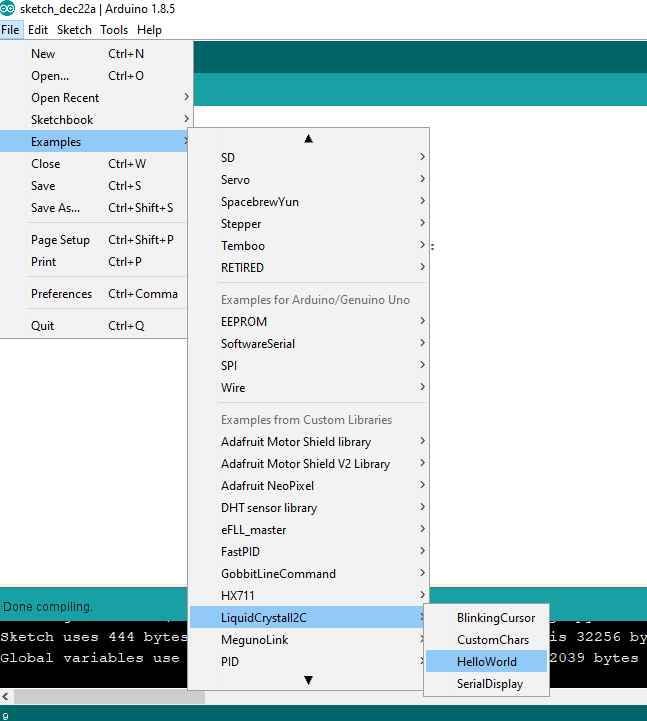Image resolution: width=647 pixels, height=721 pixels.
Task: Choose Open... from the File menu
Action: [96, 76]
